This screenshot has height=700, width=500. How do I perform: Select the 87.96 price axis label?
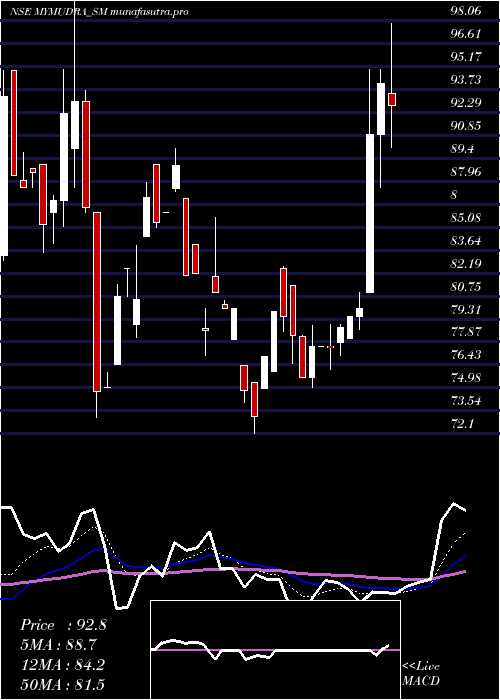coord(466,171)
